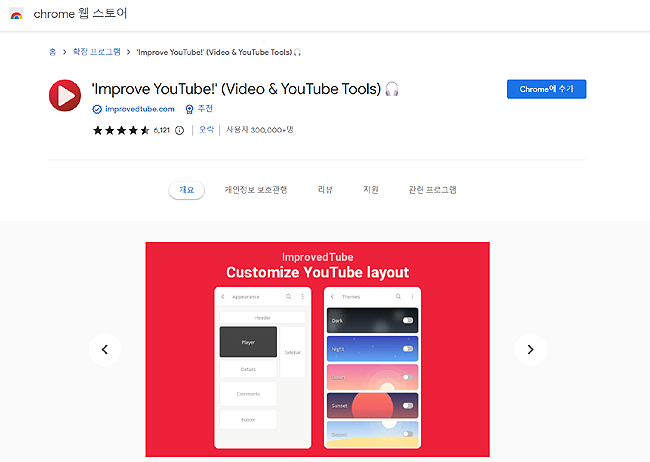This screenshot has width=650, height=462.
Task: Toggle the Sunset theme switch
Action: pyautogui.click(x=408, y=406)
